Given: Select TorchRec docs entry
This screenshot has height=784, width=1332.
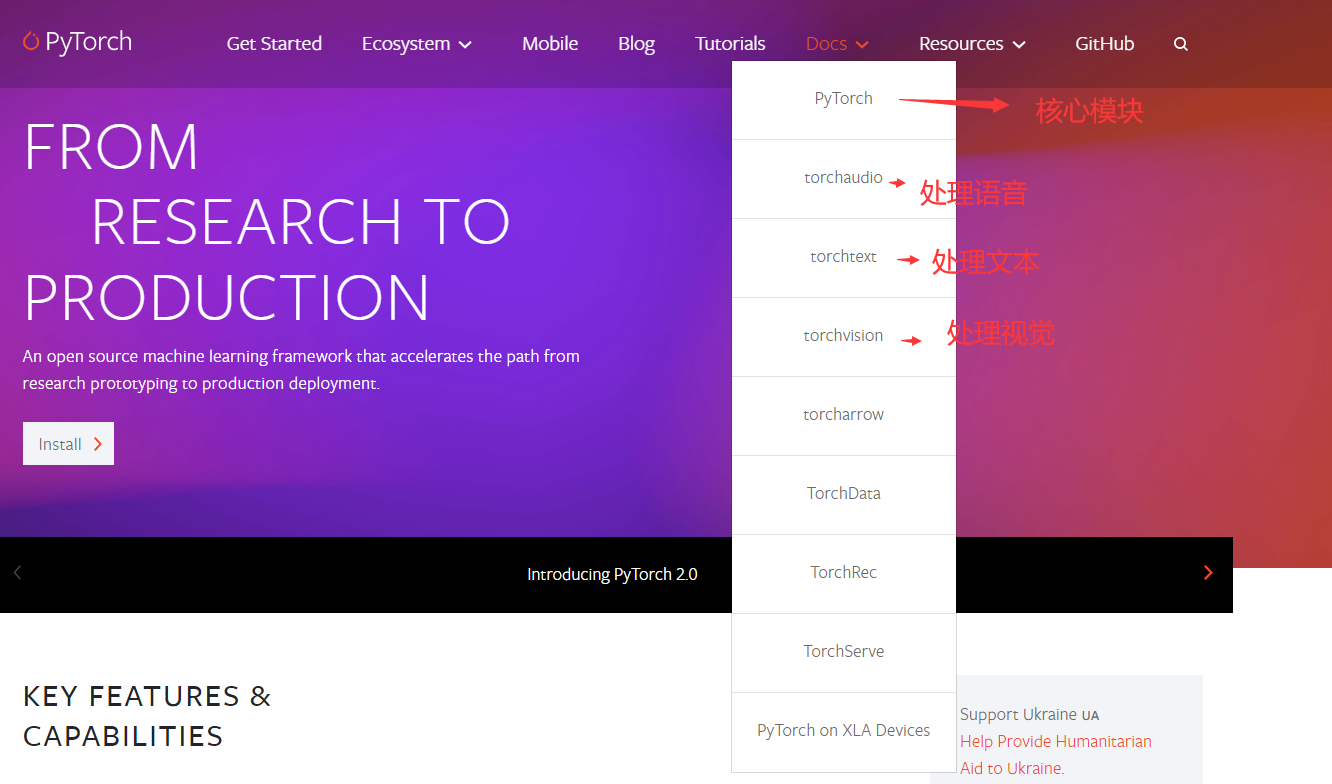Looking at the screenshot, I should [x=844, y=573].
